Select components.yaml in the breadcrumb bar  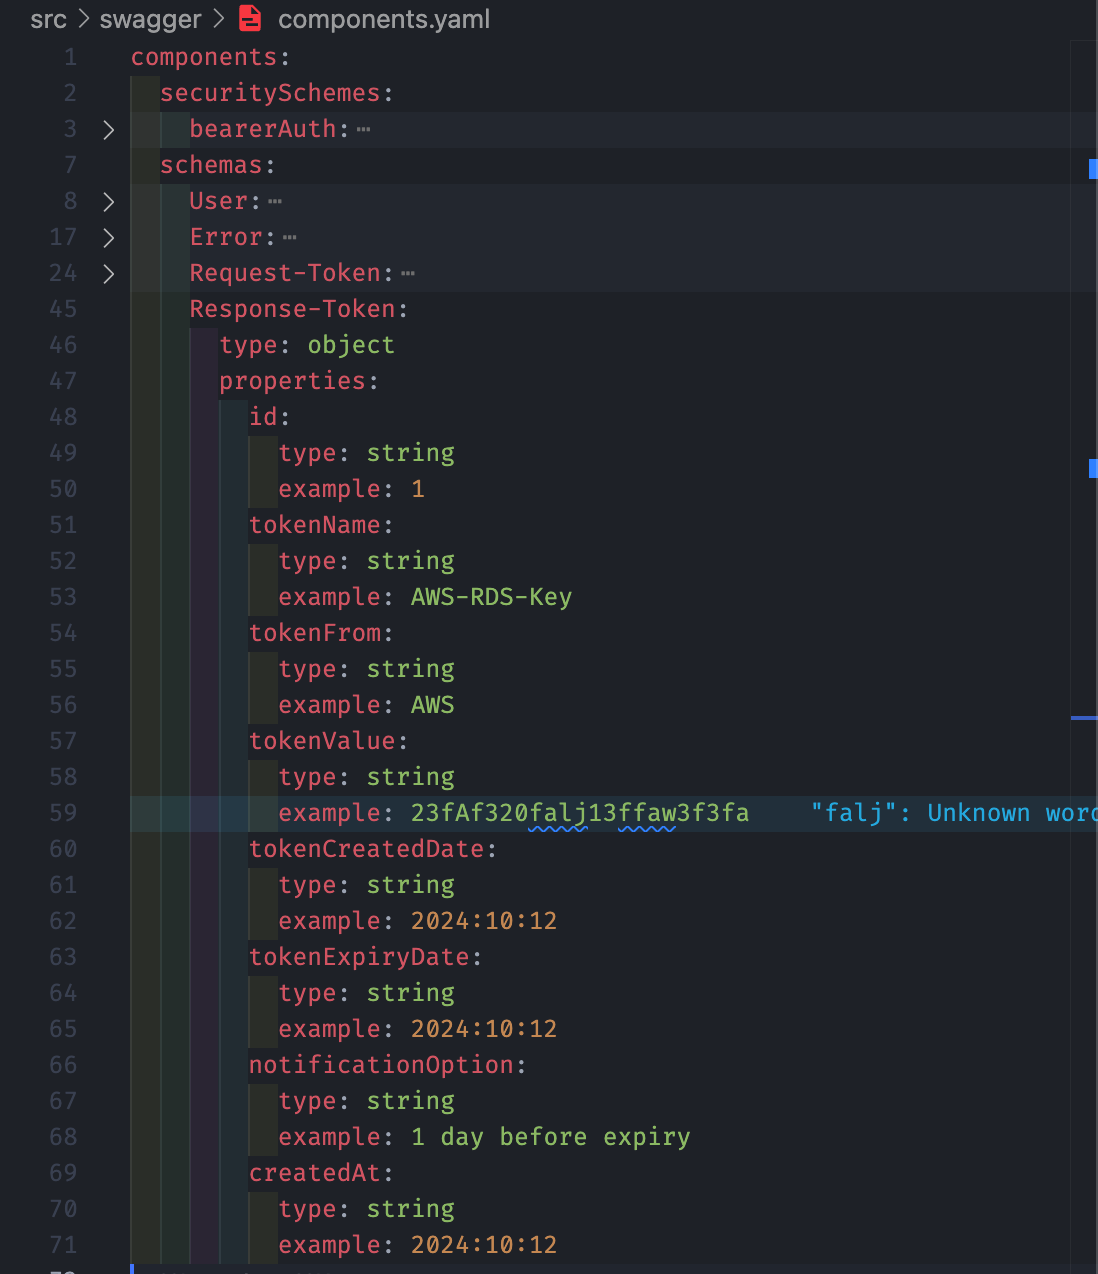(x=383, y=19)
